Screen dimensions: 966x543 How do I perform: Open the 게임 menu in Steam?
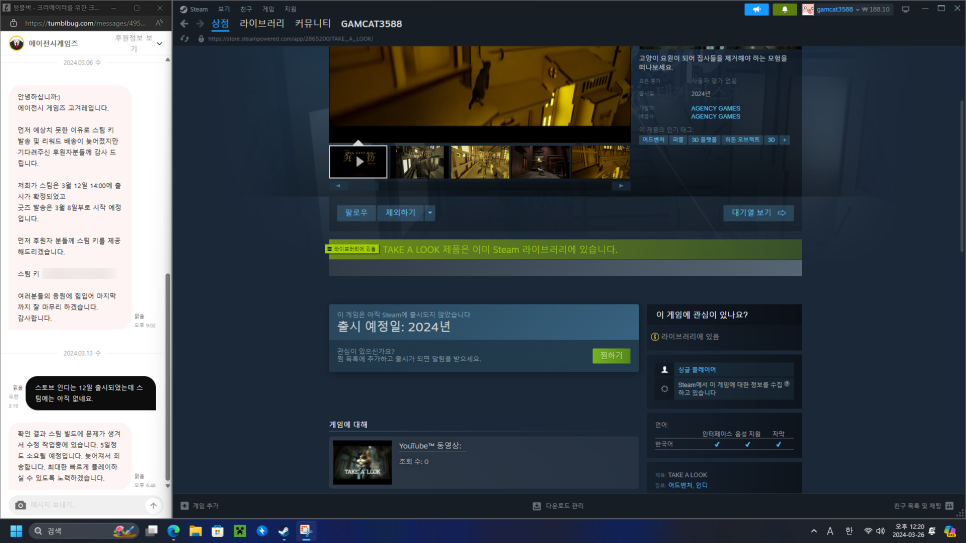tap(268, 9)
